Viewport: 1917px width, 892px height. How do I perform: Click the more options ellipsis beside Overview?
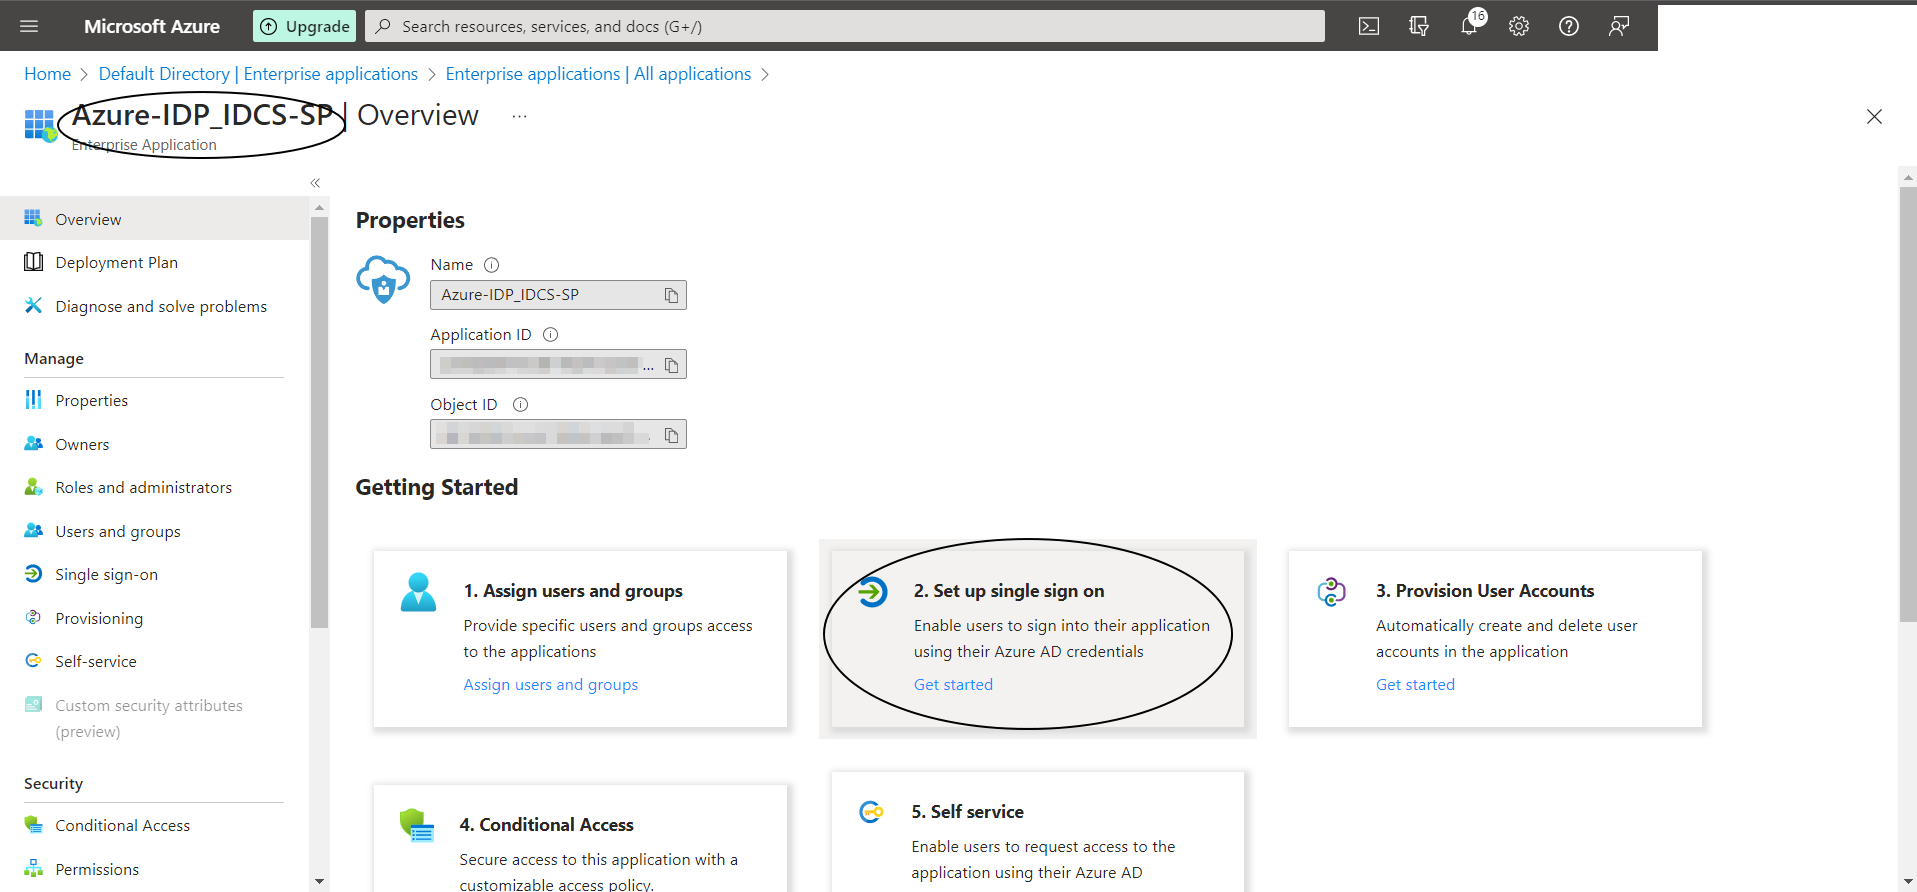tap(519, 116)
